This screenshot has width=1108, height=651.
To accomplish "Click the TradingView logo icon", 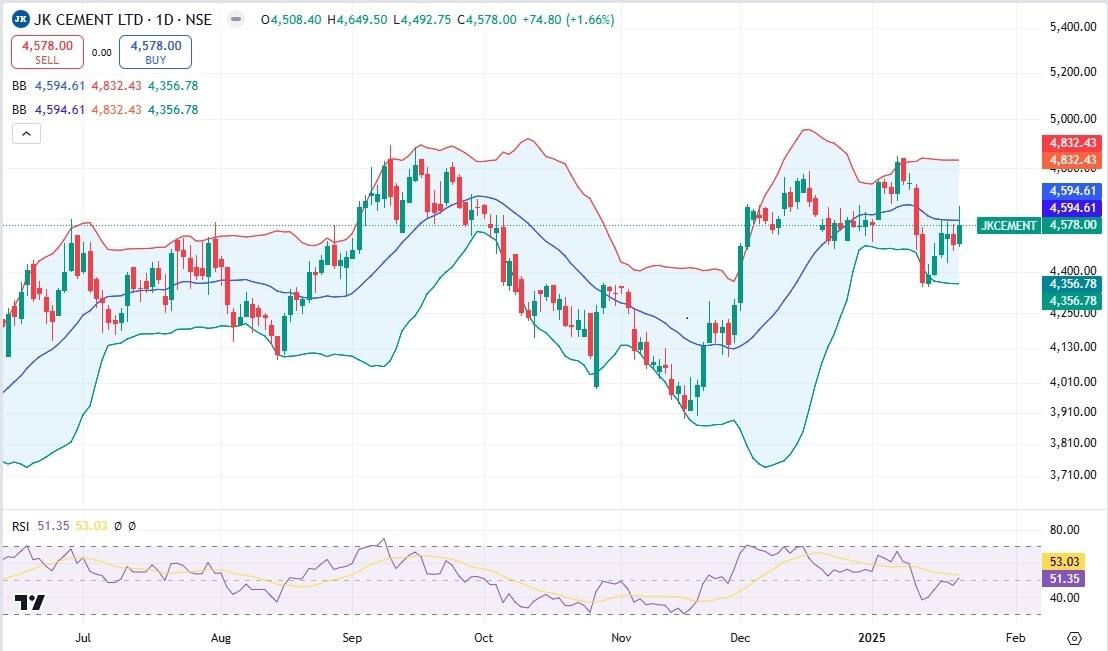I will (30, 602).
